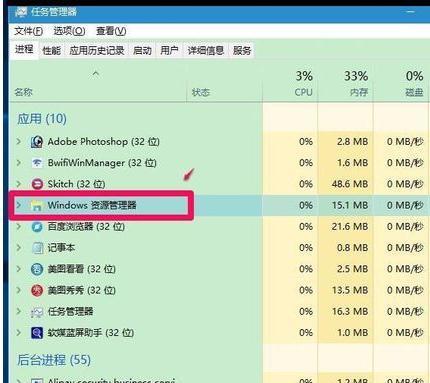Switch to the 用户 tab
This screenshot has width=430, height=383.
[169, 51]
